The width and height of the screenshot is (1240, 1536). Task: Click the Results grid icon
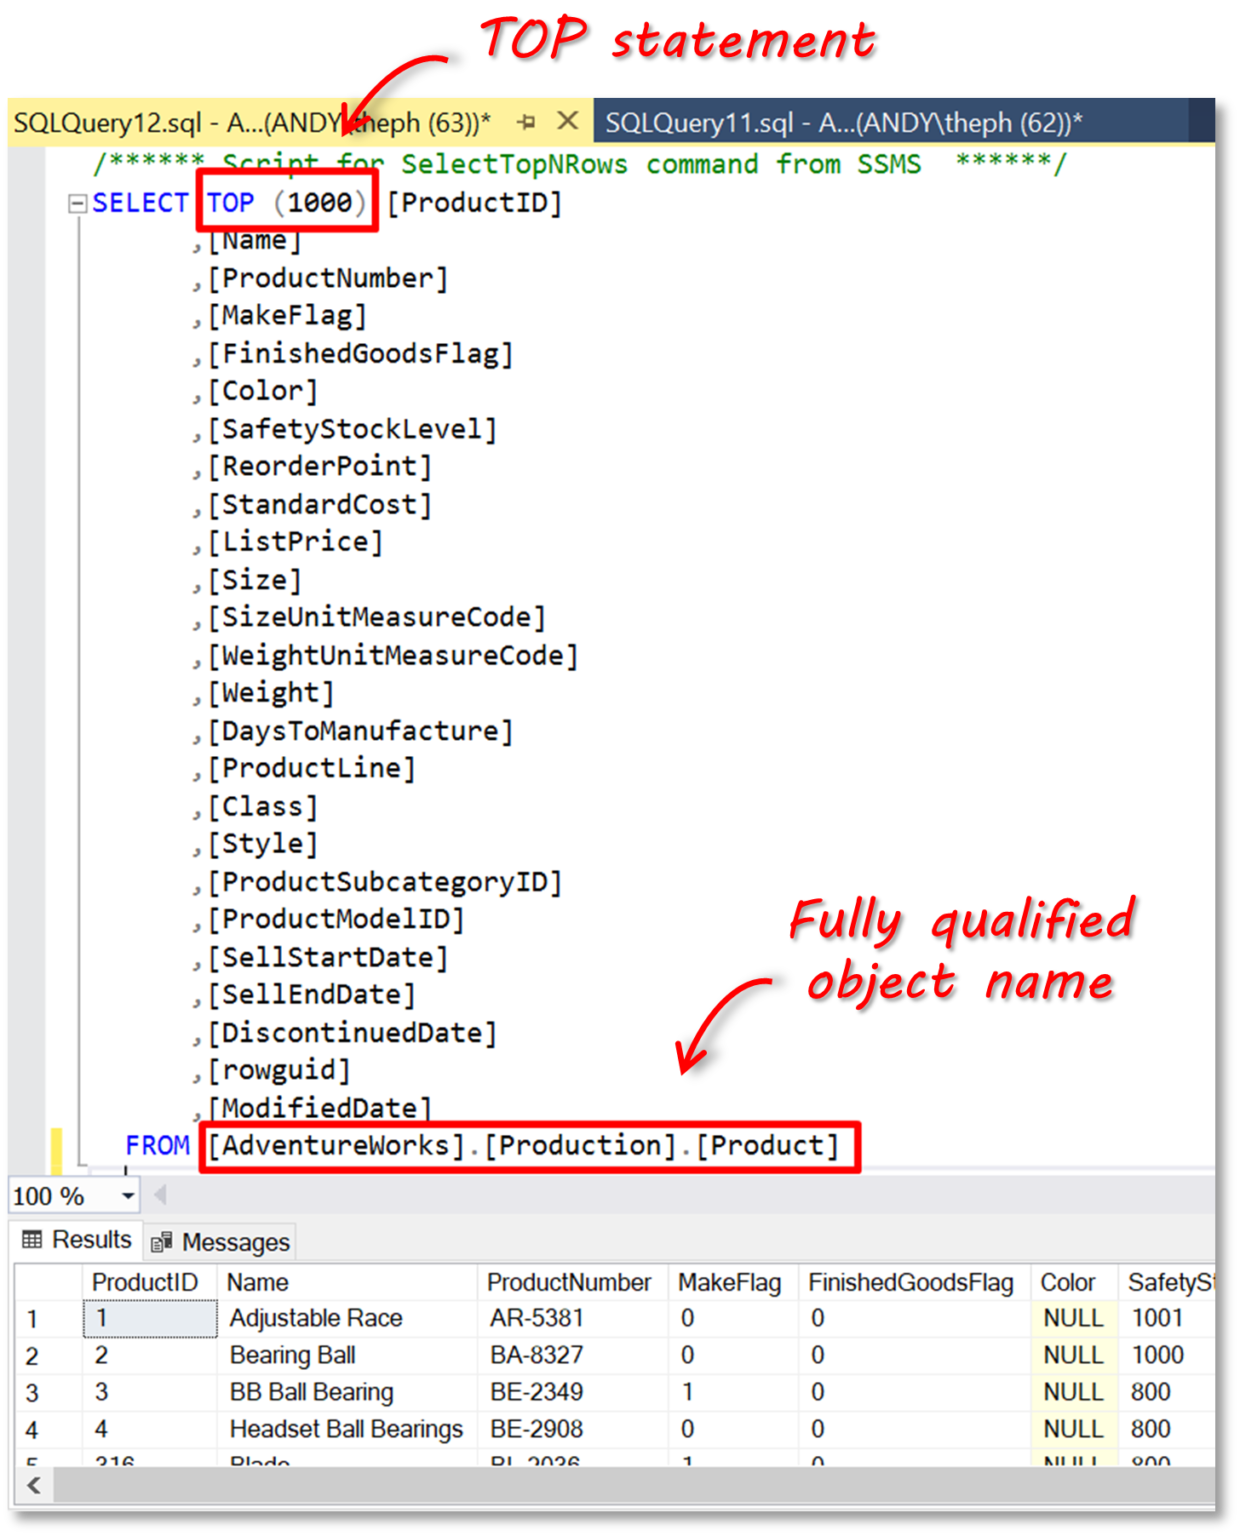pos(32,1240)
